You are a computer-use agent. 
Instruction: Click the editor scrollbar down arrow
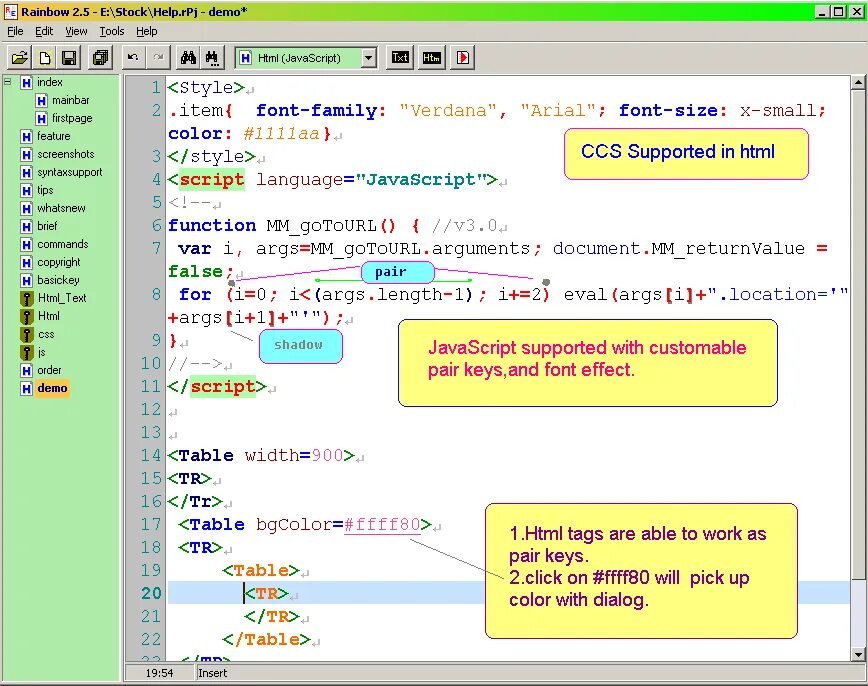tap(858, 654)
